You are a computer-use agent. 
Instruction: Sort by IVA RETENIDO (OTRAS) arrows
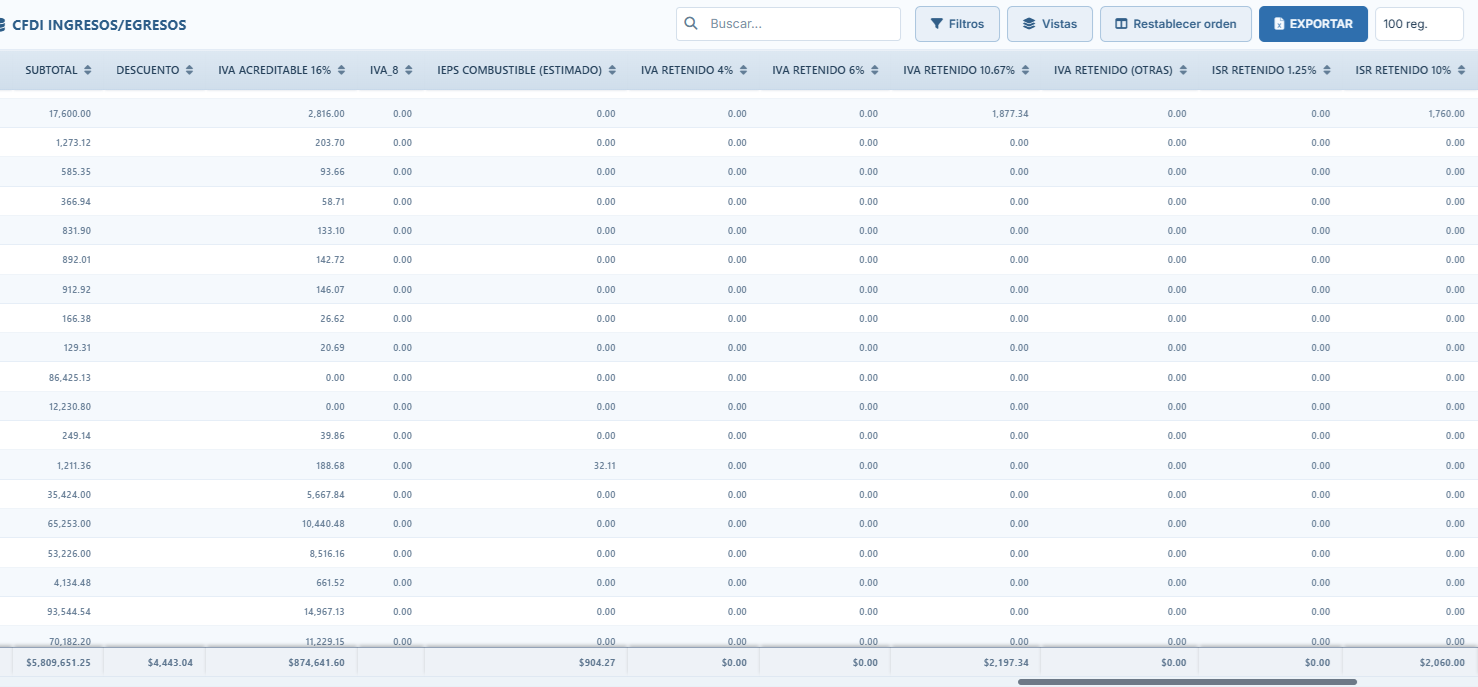(1182, 70)
